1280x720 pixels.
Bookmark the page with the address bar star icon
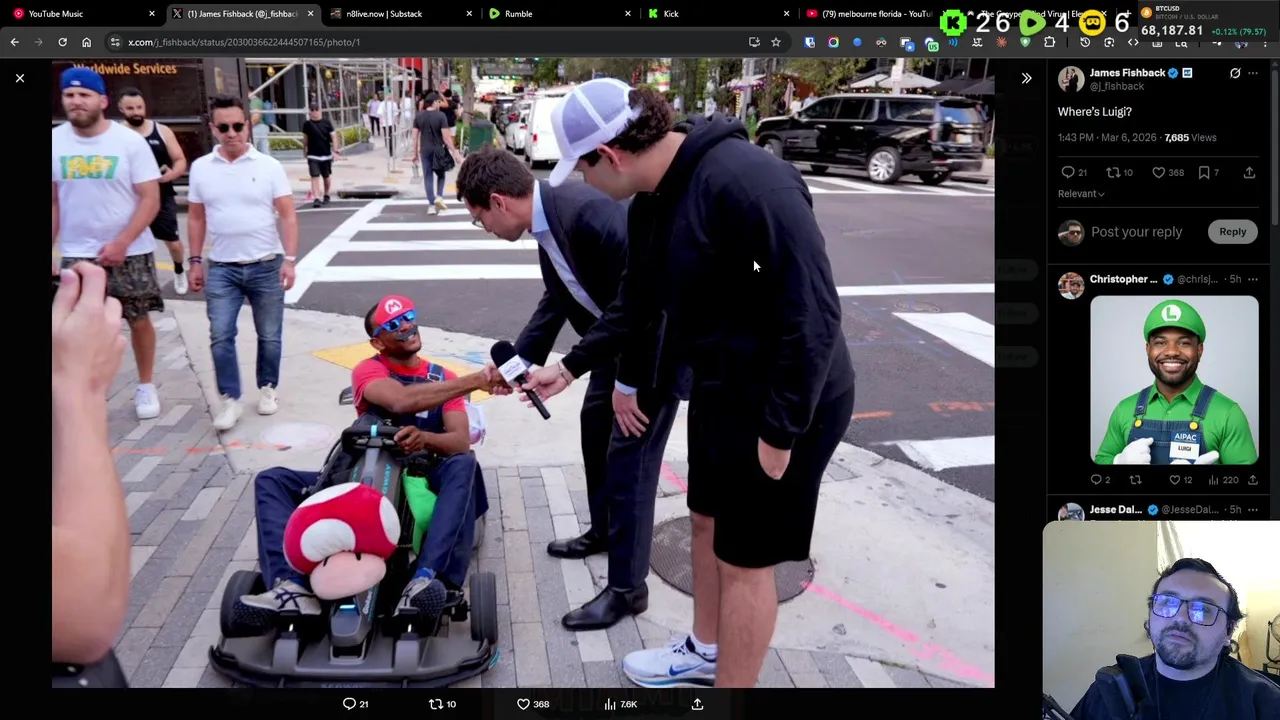(x=775, y=42)
